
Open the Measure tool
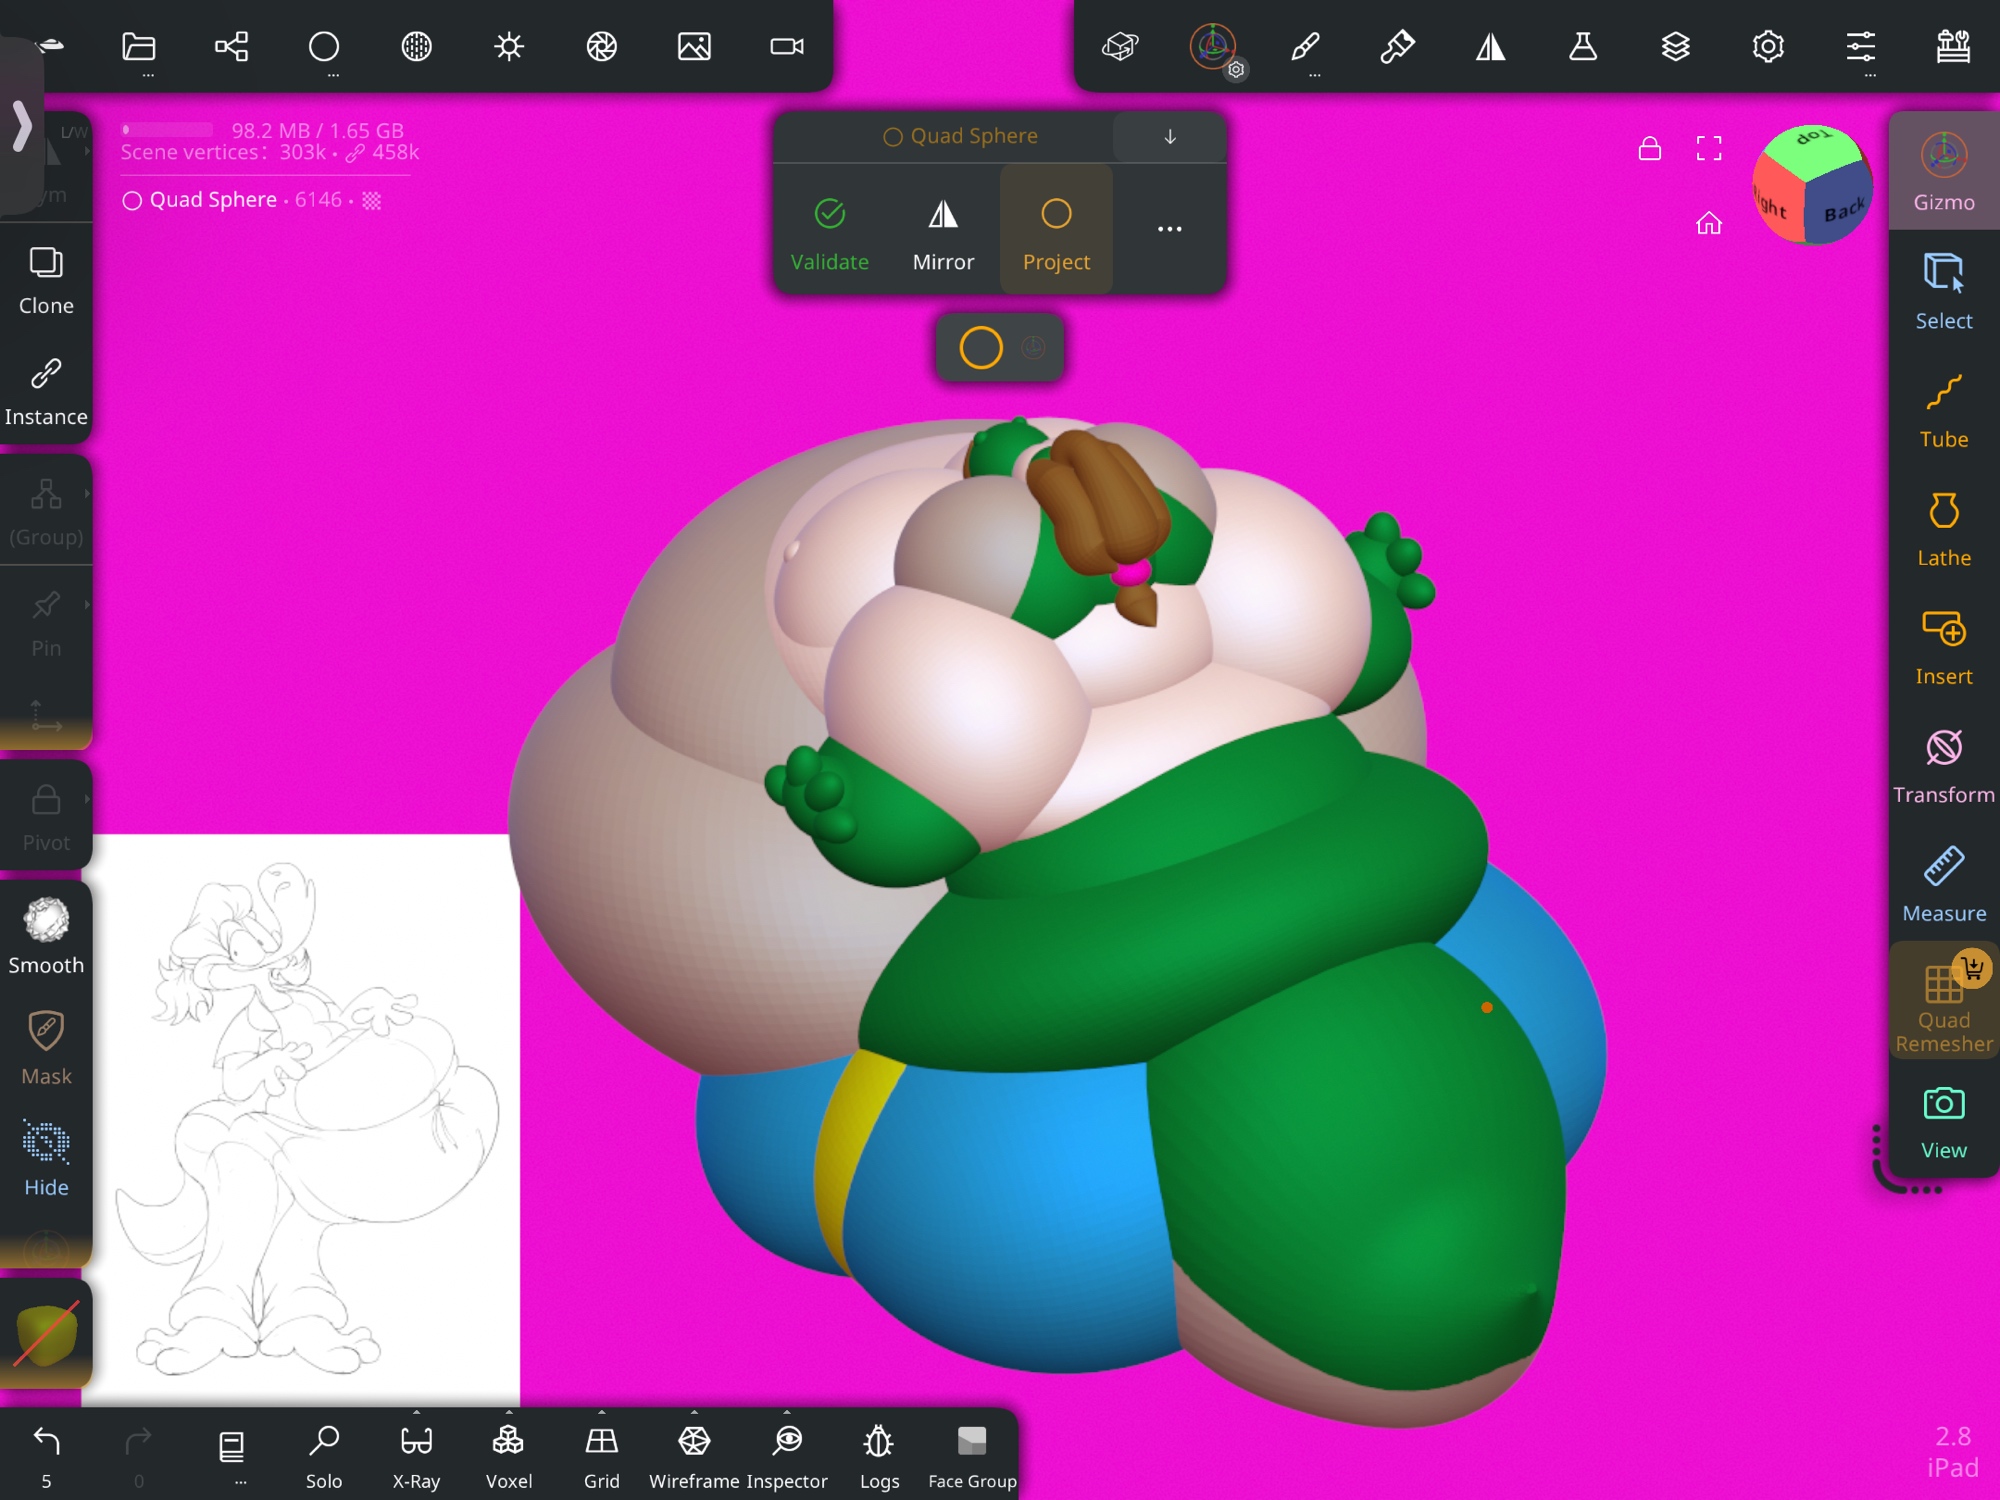point(1943,884)
